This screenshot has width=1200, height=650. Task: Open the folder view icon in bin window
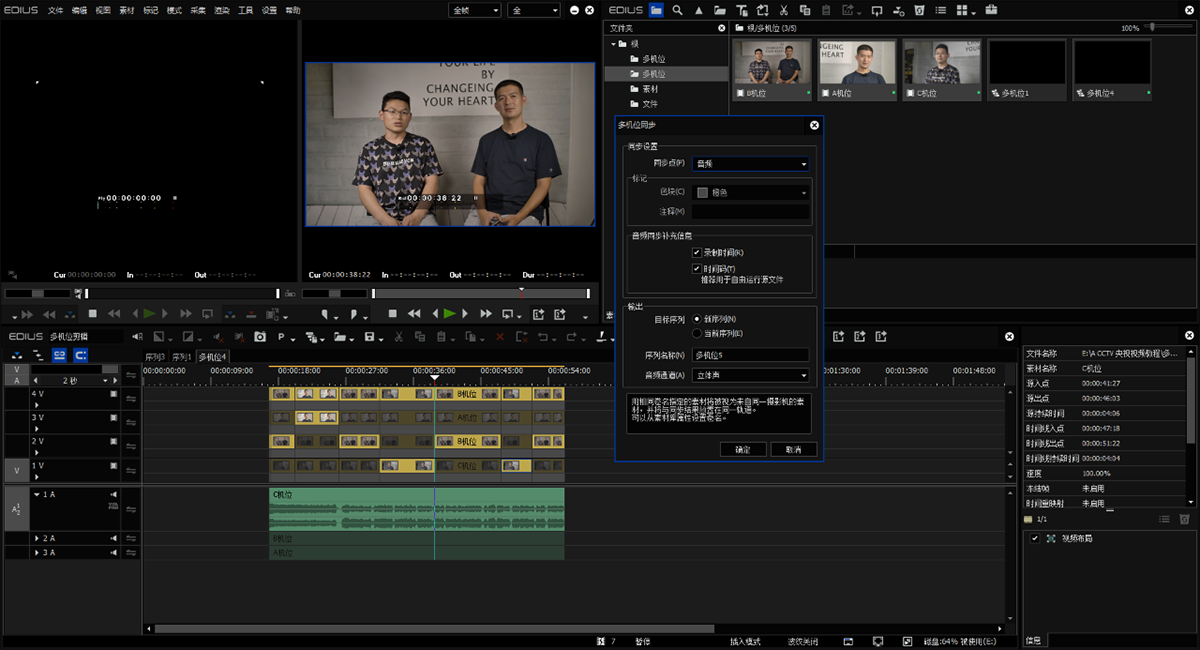tap(656, 10)
